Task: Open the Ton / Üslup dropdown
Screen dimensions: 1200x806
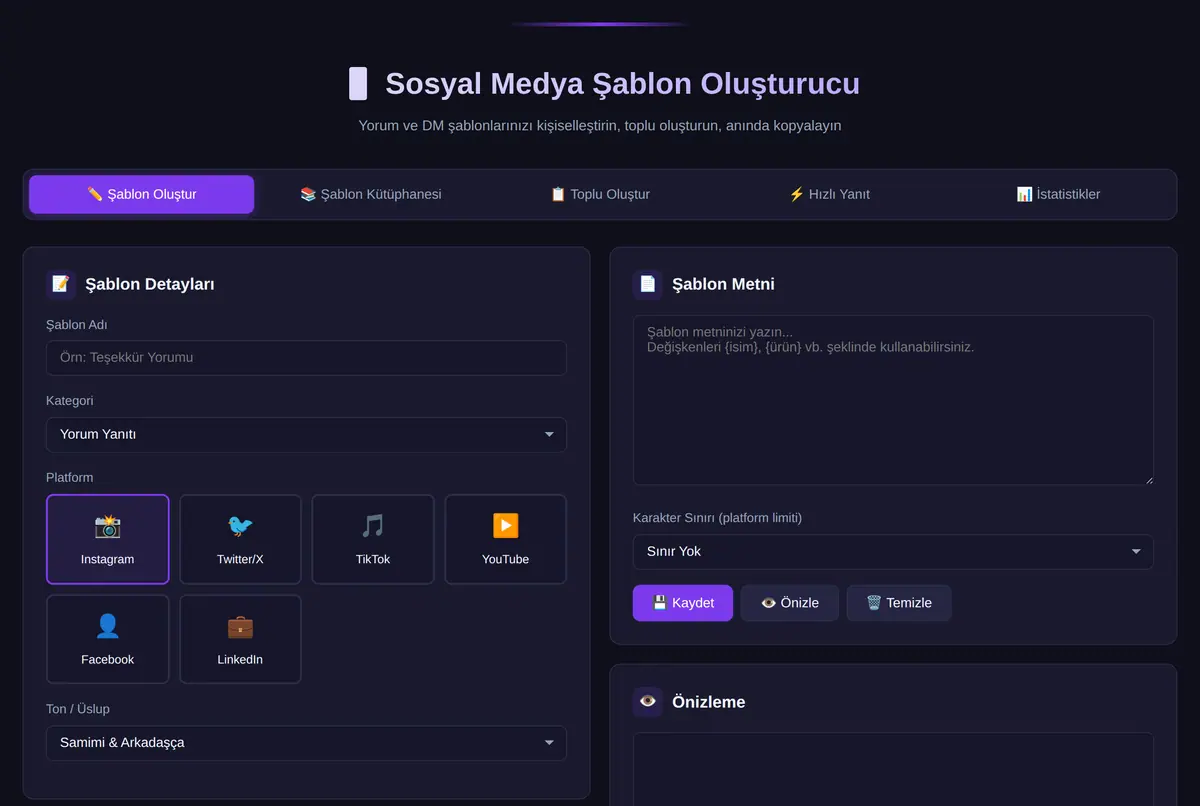Action: (x=306, y=743)
